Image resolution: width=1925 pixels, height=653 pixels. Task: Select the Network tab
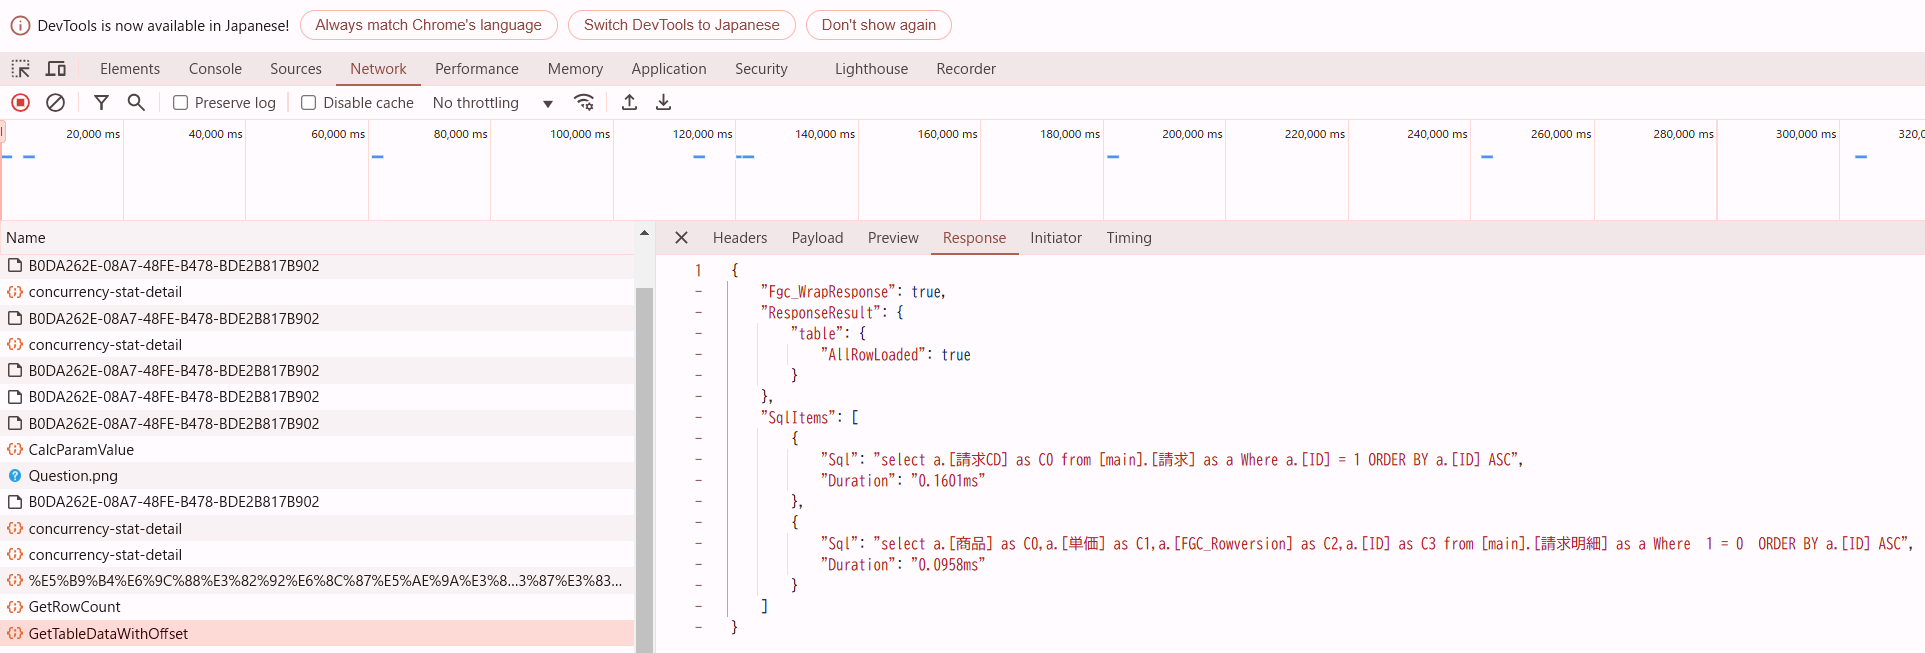click(378, 69)
